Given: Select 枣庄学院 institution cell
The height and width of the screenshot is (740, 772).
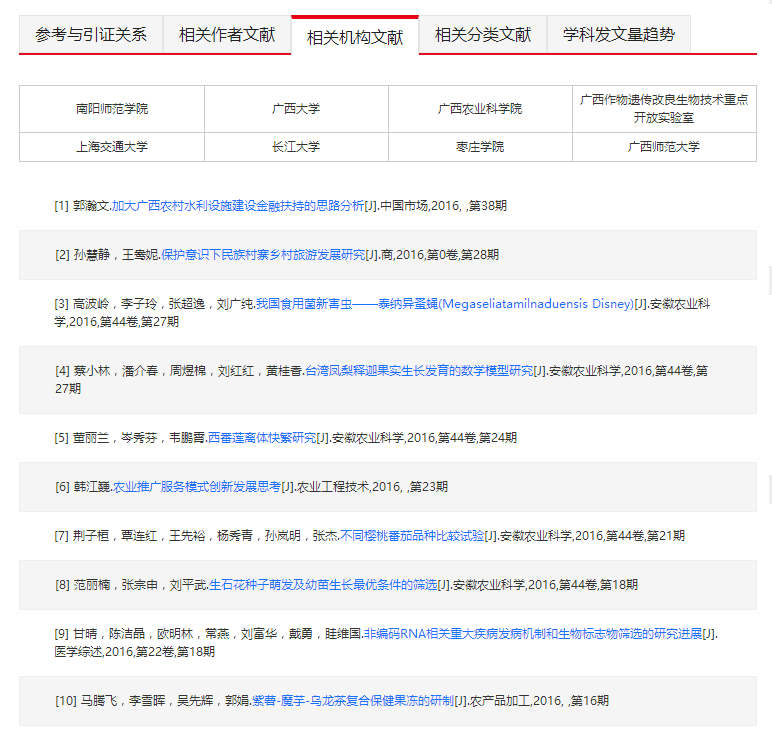Looking at the screenshot, I should point(480,147).
